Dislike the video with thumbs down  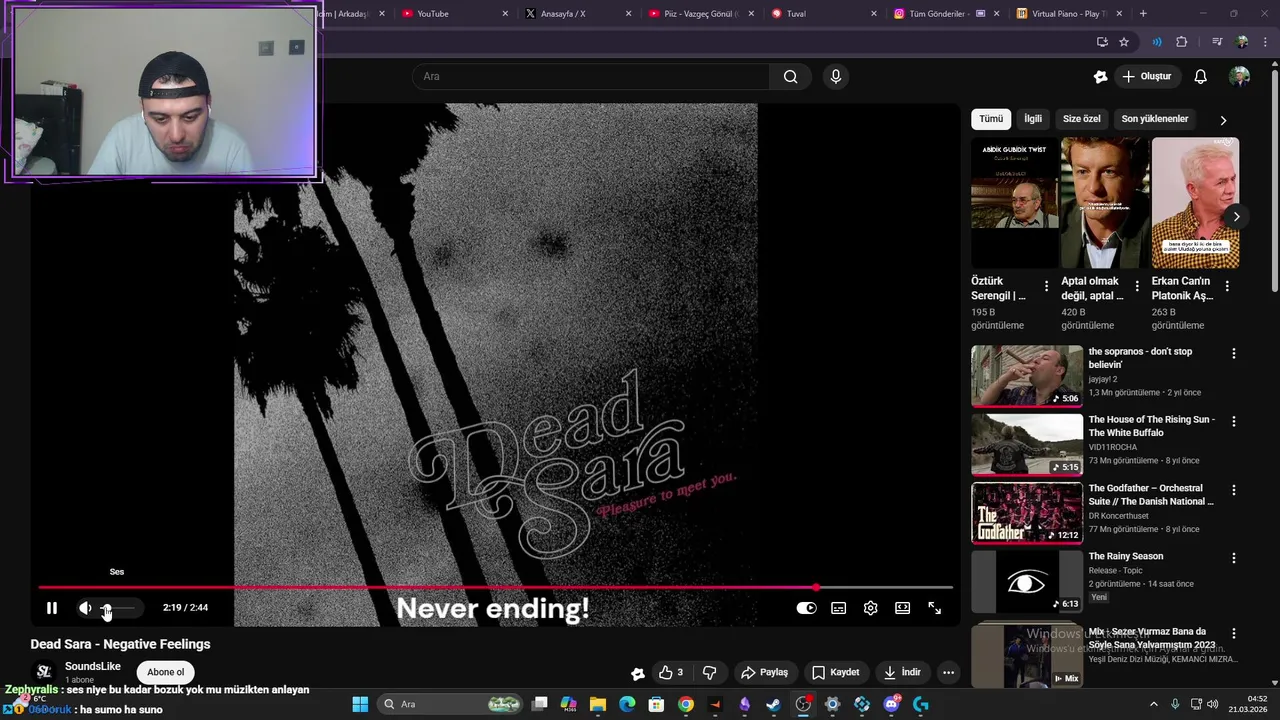pyautogui.click(x=709, y=672)
